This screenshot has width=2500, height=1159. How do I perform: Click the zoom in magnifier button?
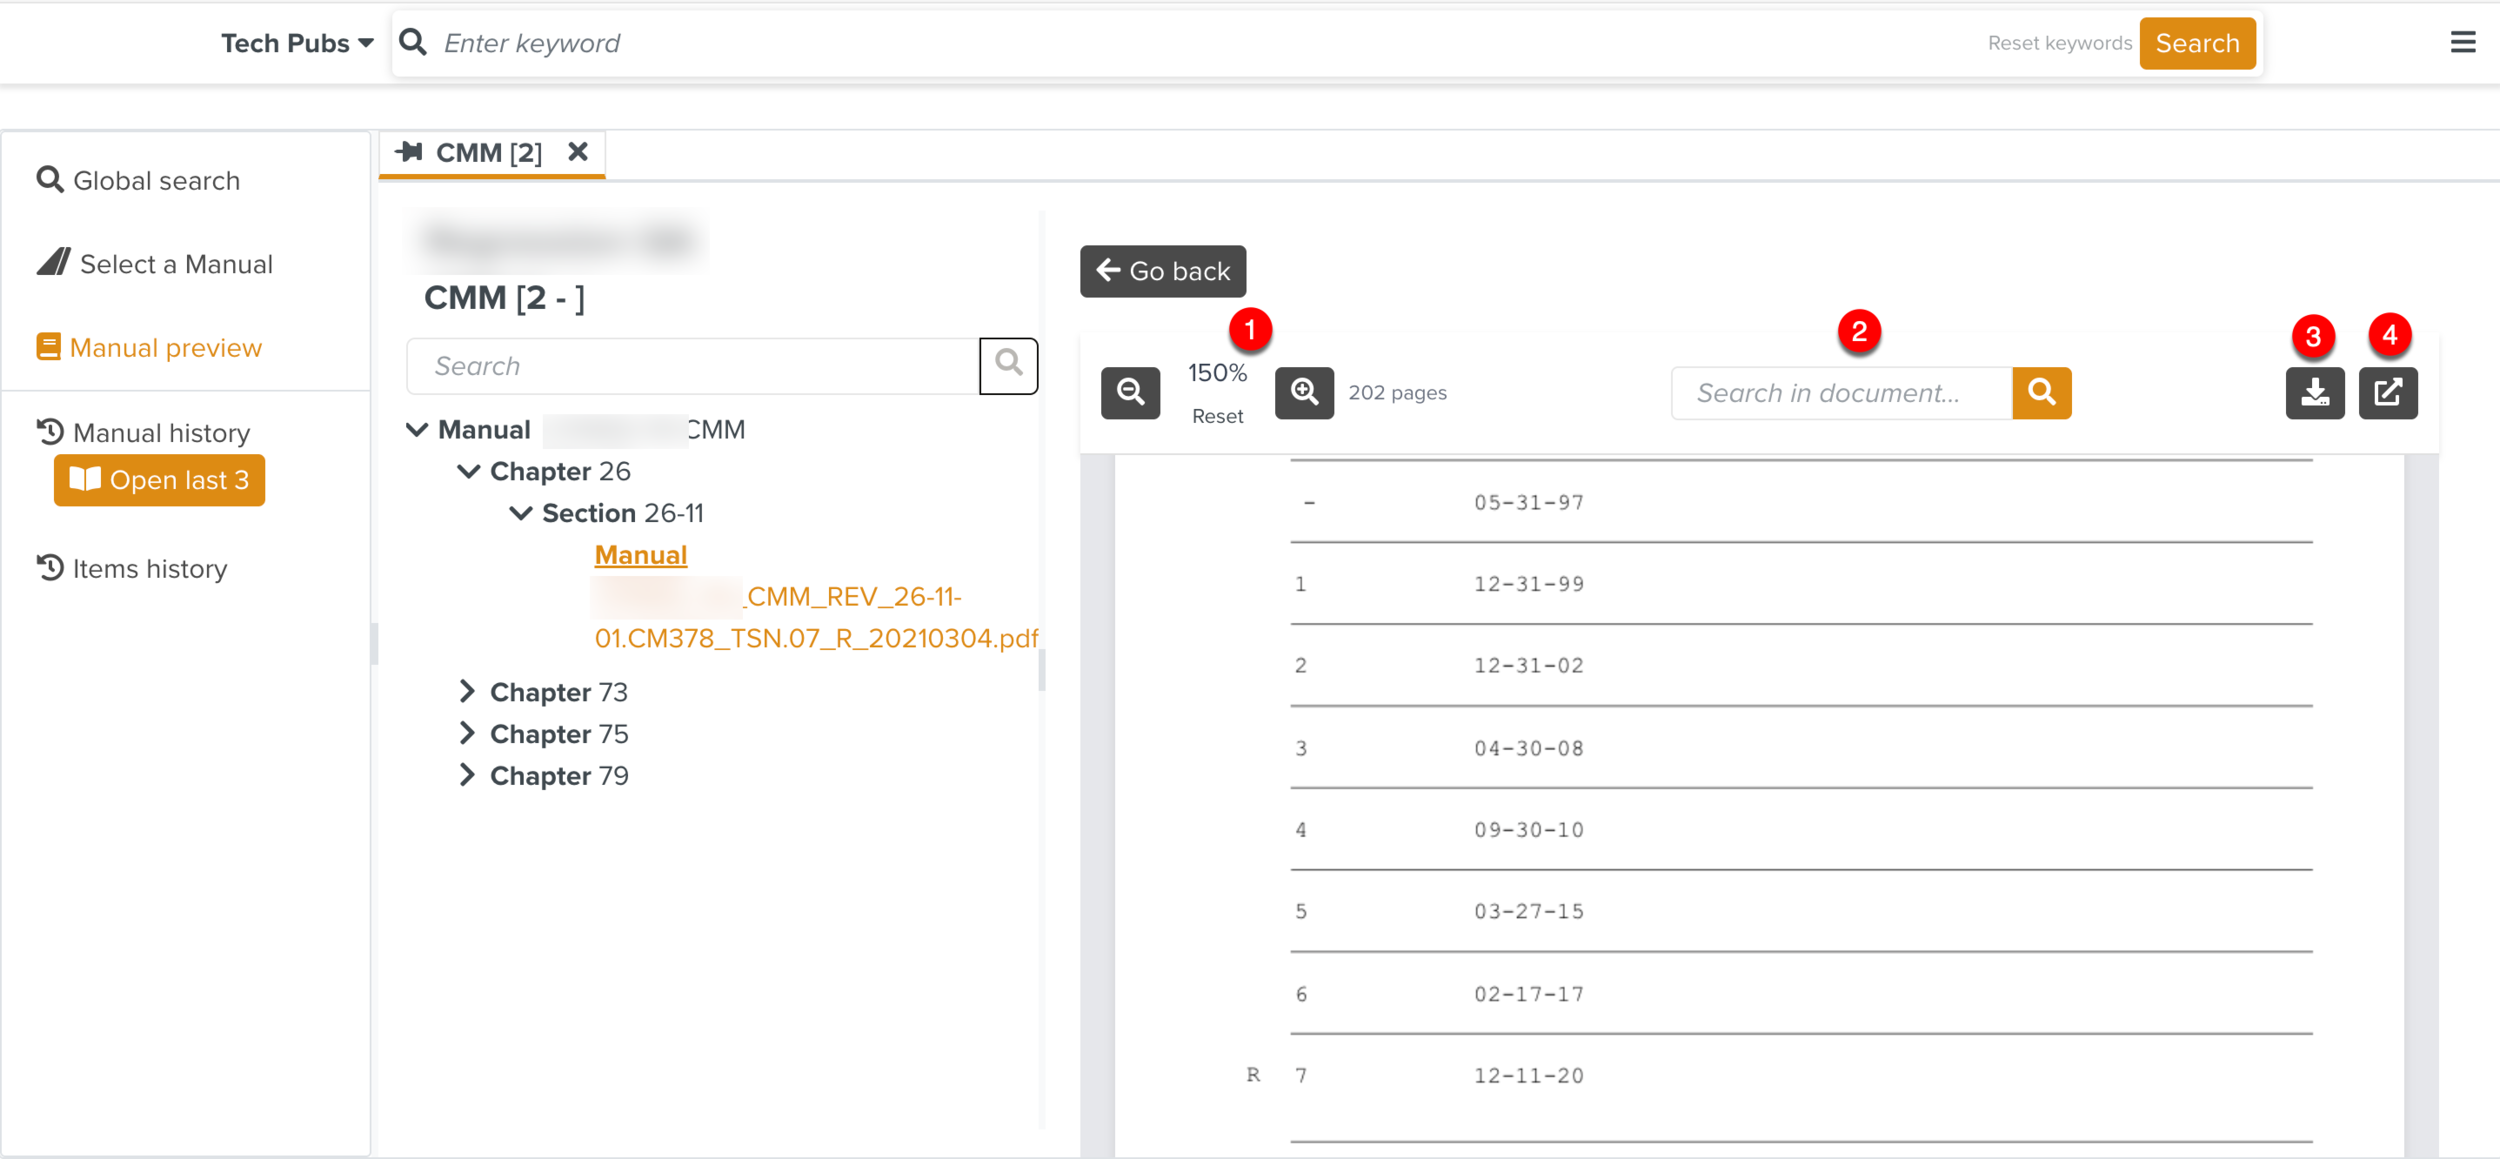(x=1304, y=392)
